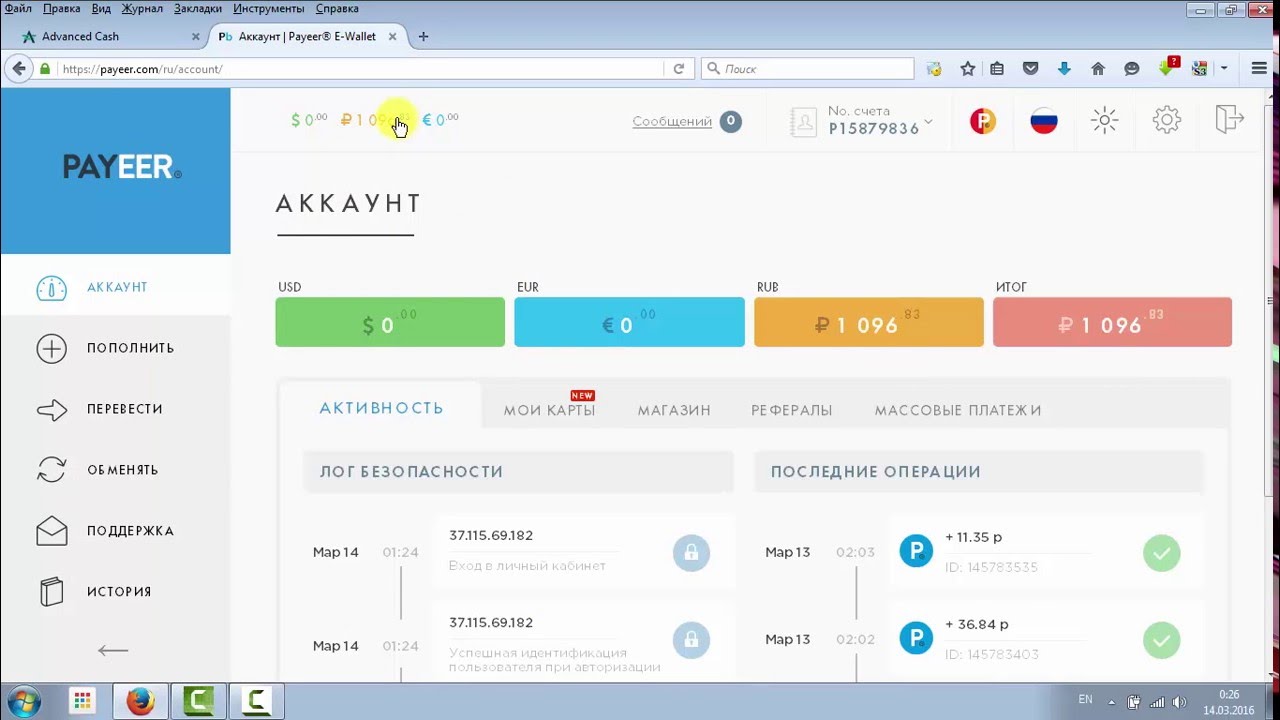Viewport: 1280px width, 720px height.
Task: Click the orange RUB balance box
Action: 869,322
